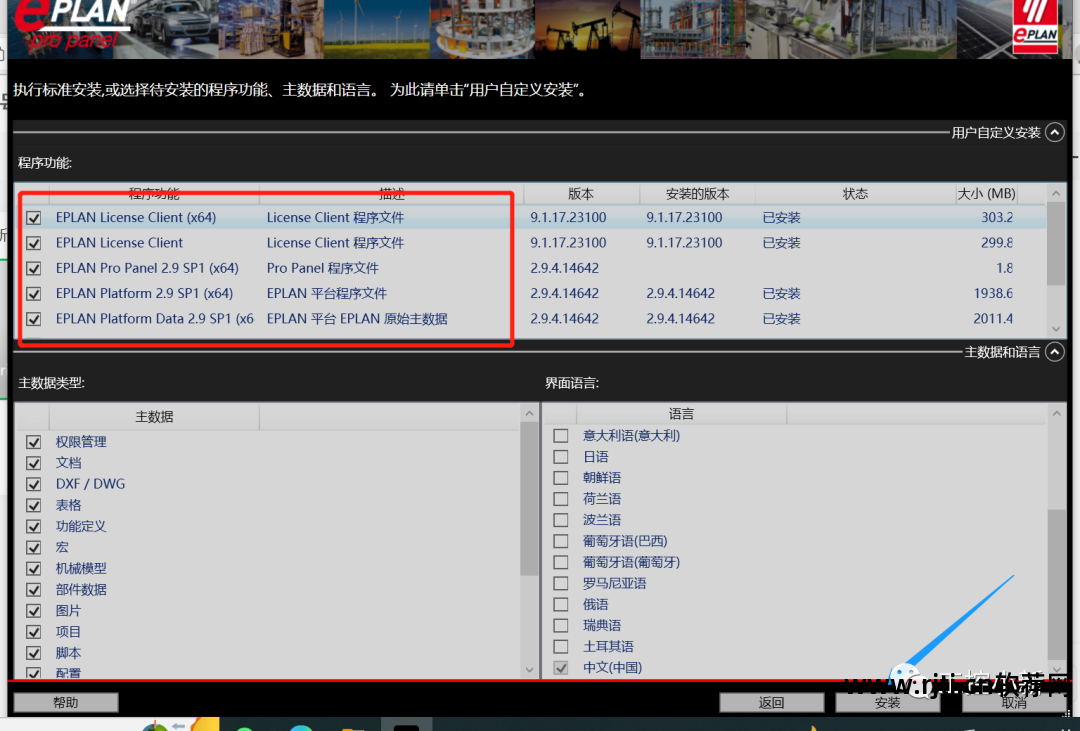Enable the 俄语 language checkbox
Screen dimensions: 1080x731
(x=561, y=604)
